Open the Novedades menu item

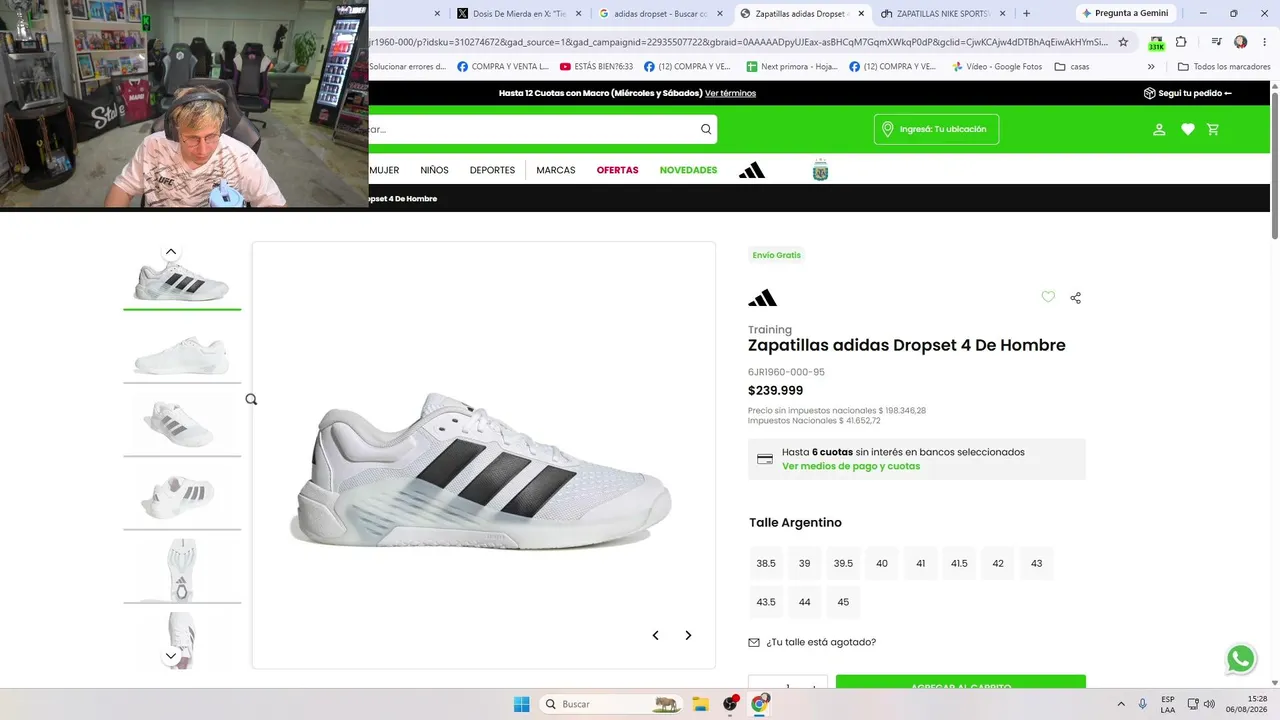point(688,170)
